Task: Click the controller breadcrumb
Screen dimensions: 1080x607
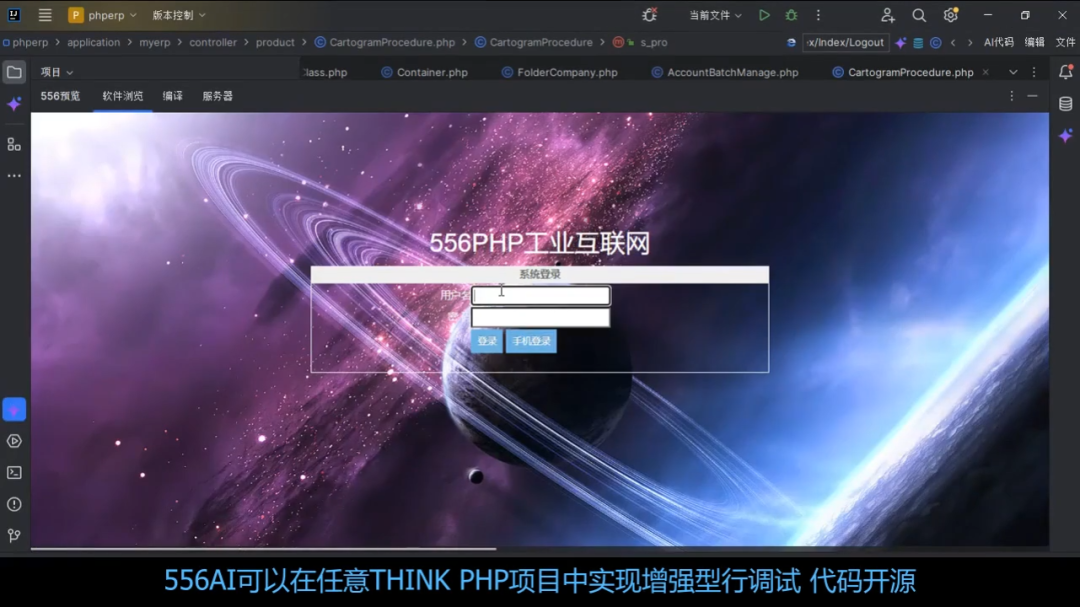Action: click(213, 42)
